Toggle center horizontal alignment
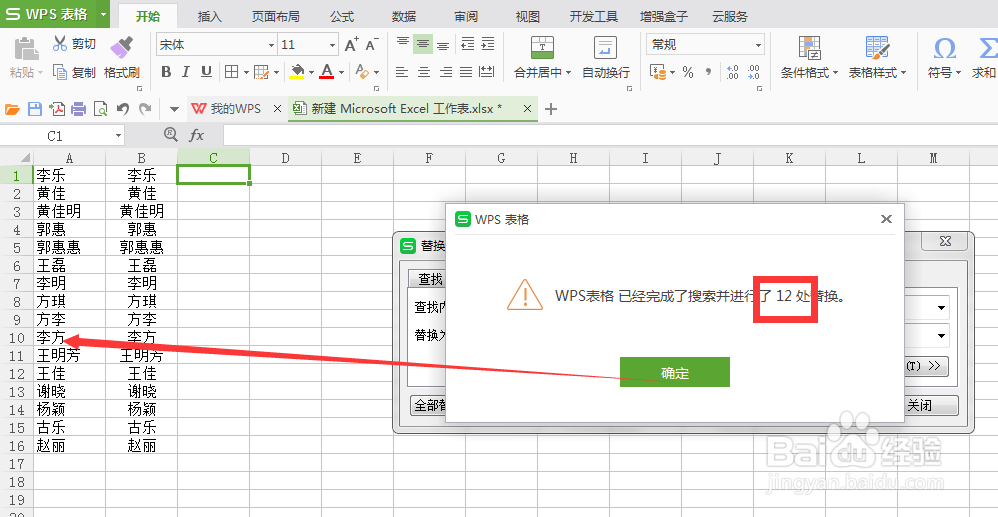Image resolution: width=998 pixels, height=517 pixels. coord(423,72)
